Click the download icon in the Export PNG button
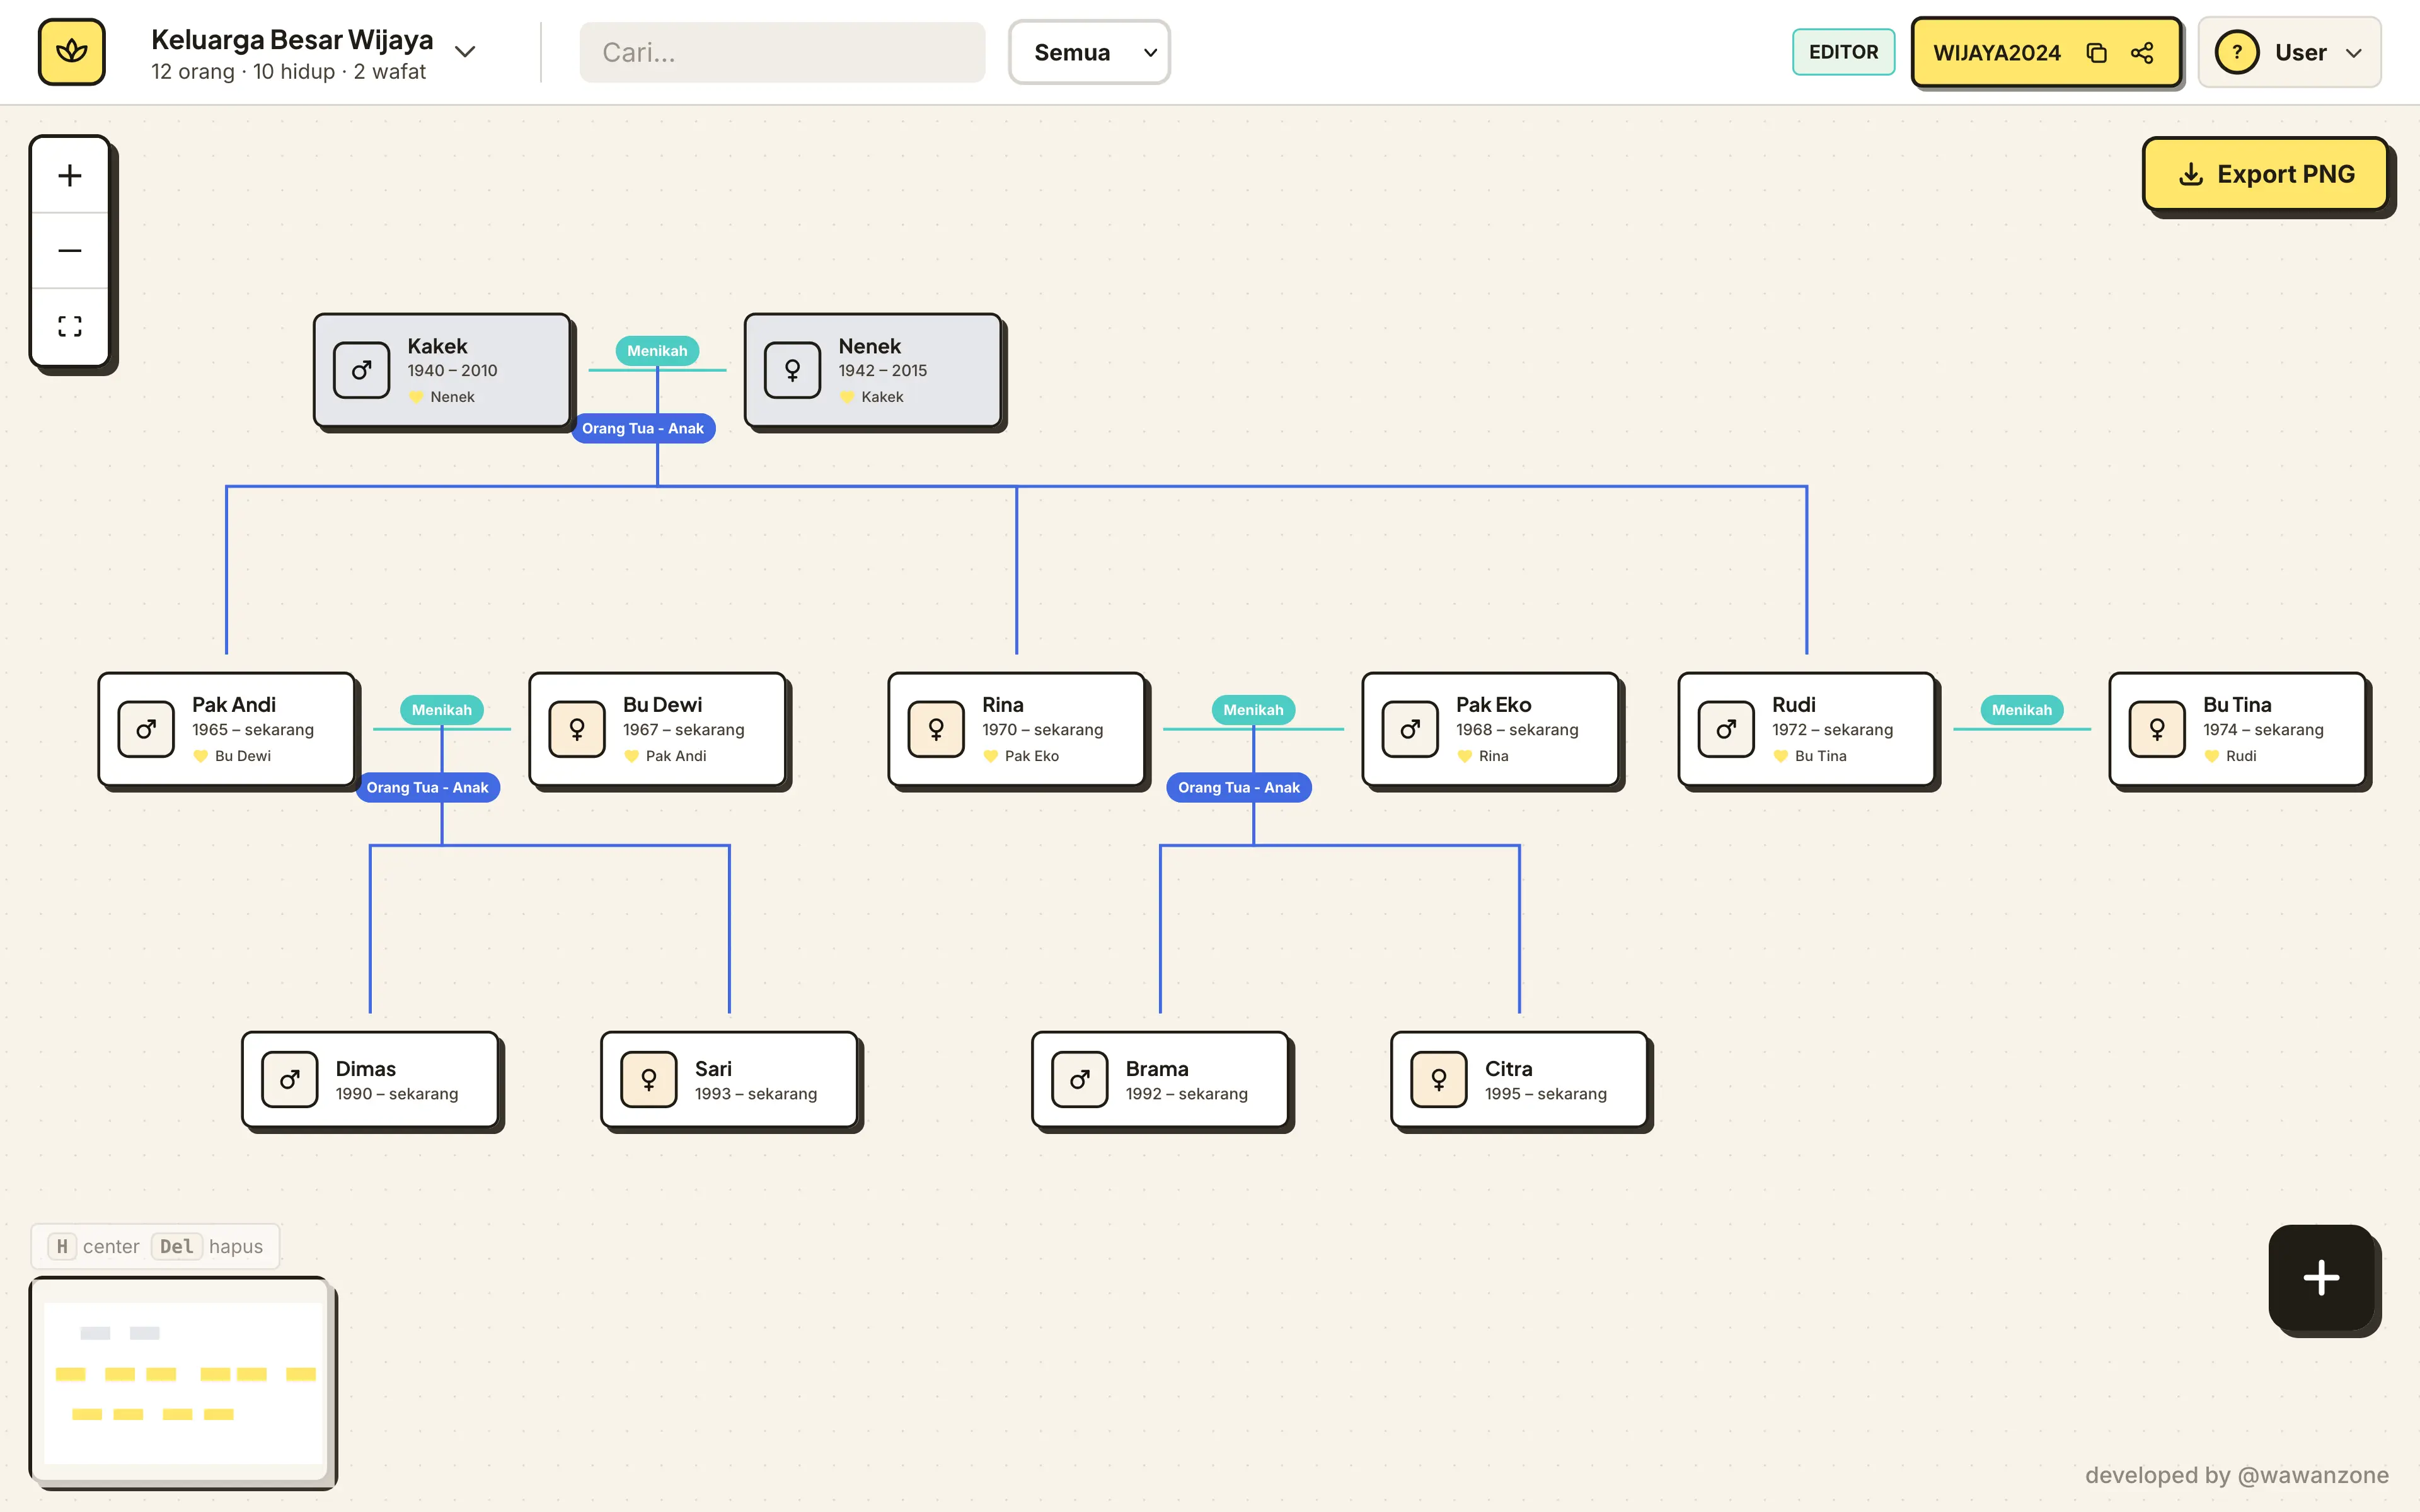 tap(2191, 174)
